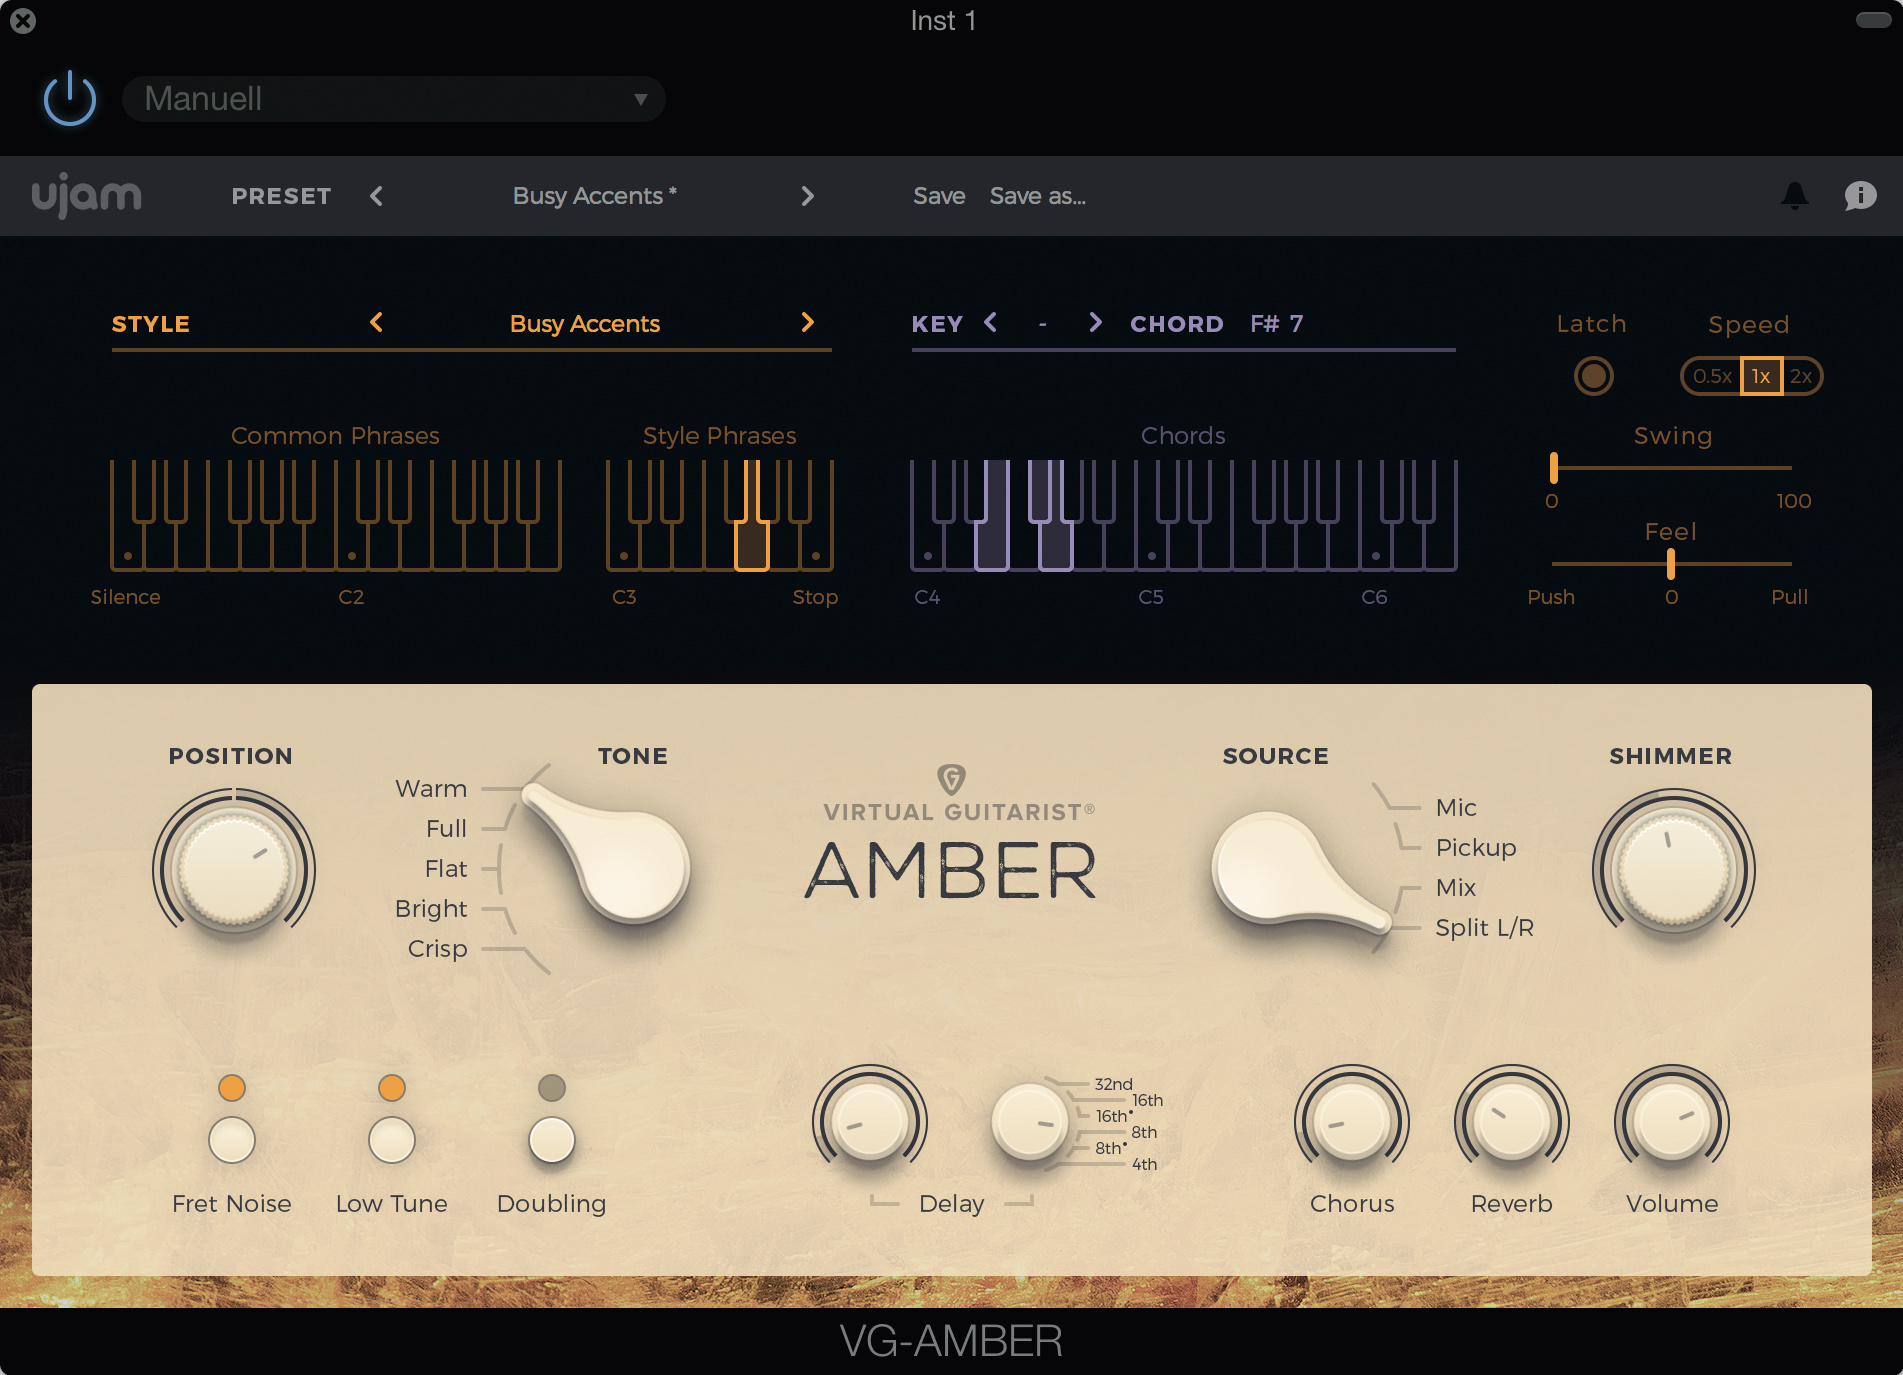Step key down with left arrow
Screen dimensions: 1903x1375
(991, 322)
